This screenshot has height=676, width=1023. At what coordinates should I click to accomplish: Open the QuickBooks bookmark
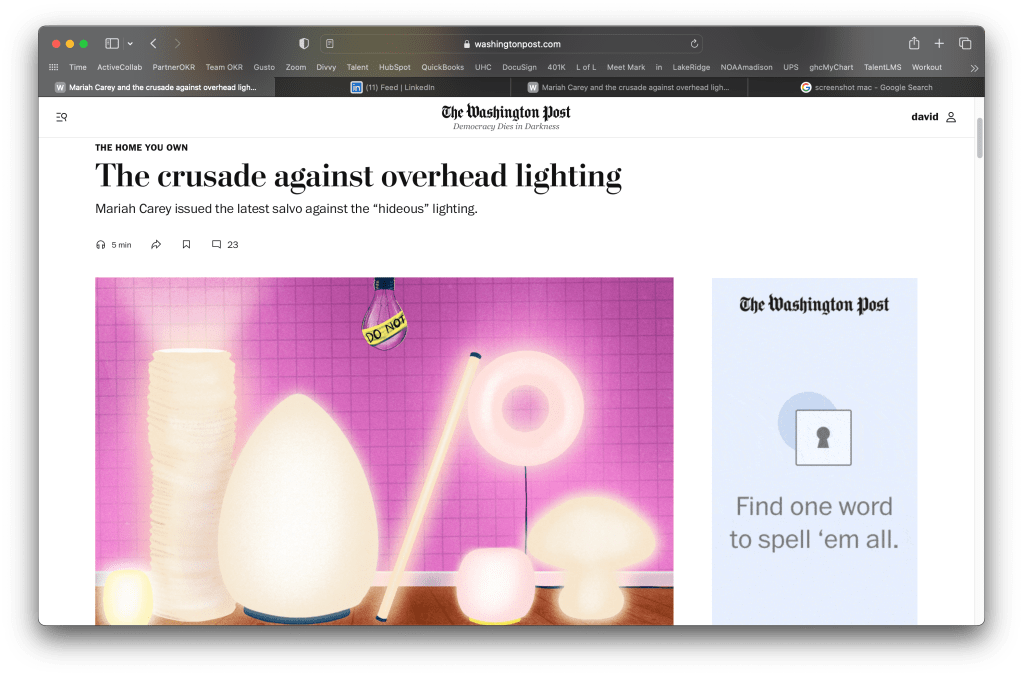coord(442,67)
